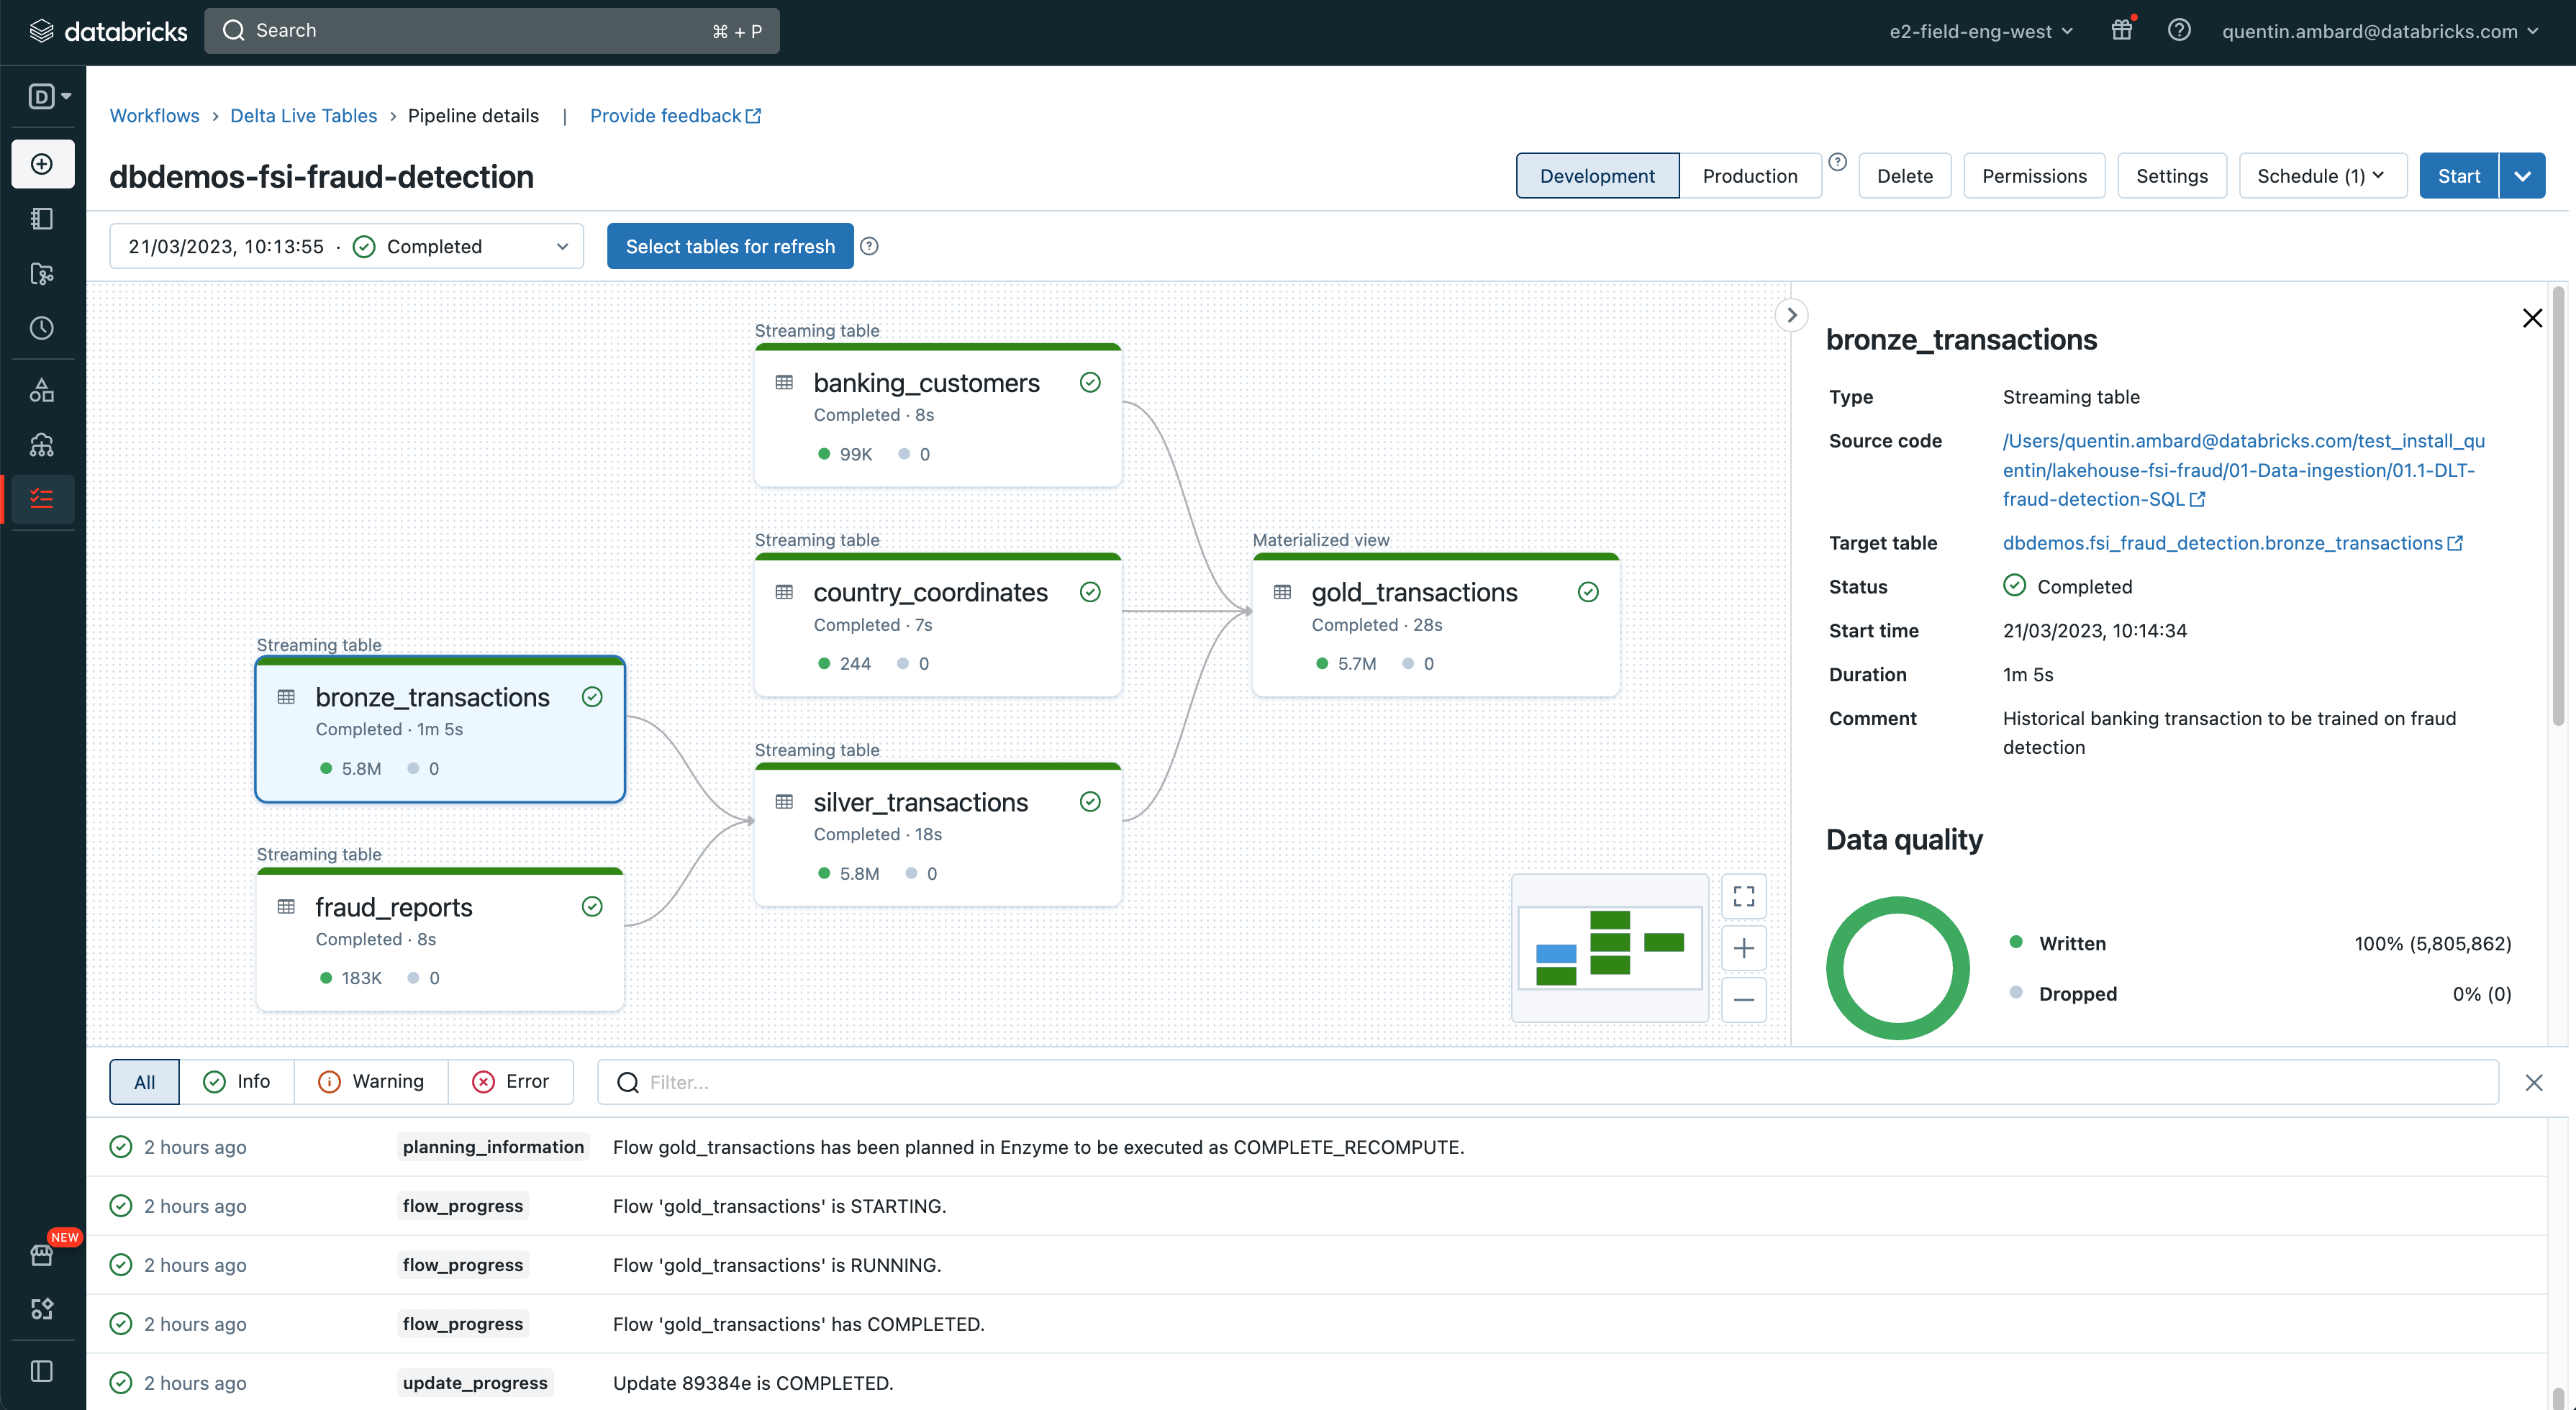Screen dimensions: 2576x1410
Task: Click the zoom out minus icon on canvas
Action: (x=1744, y=999)
